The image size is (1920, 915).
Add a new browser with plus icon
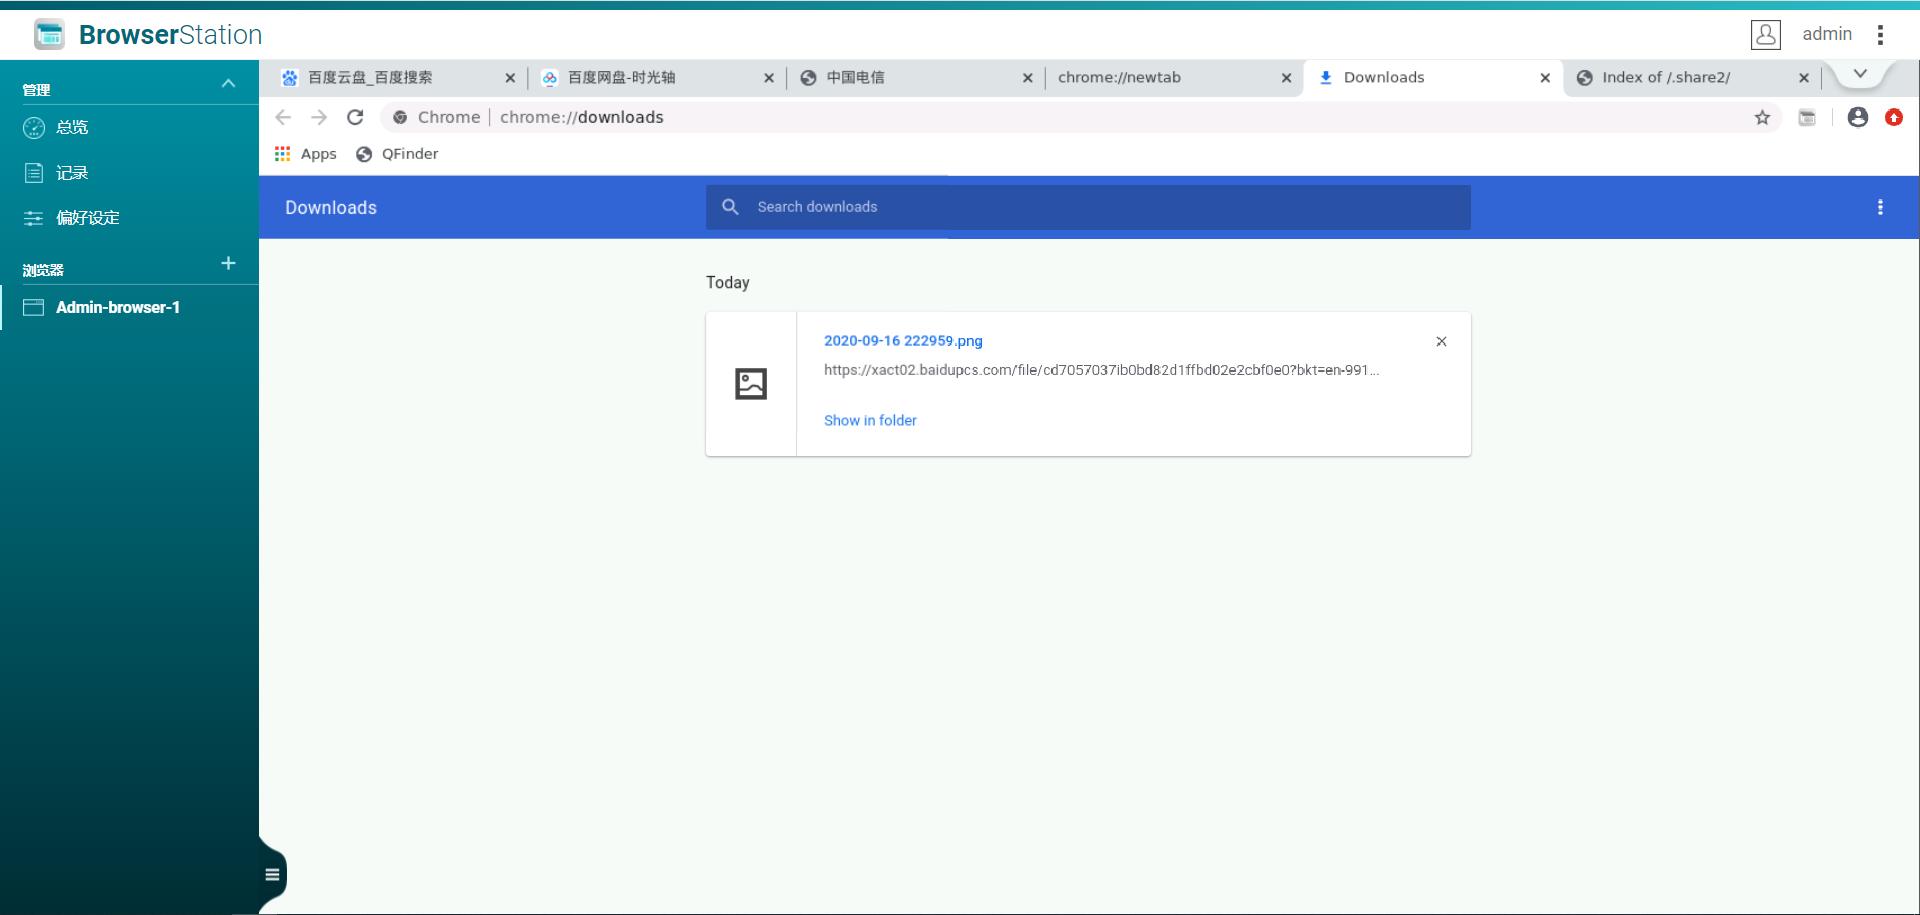click(x=228, y=263)
